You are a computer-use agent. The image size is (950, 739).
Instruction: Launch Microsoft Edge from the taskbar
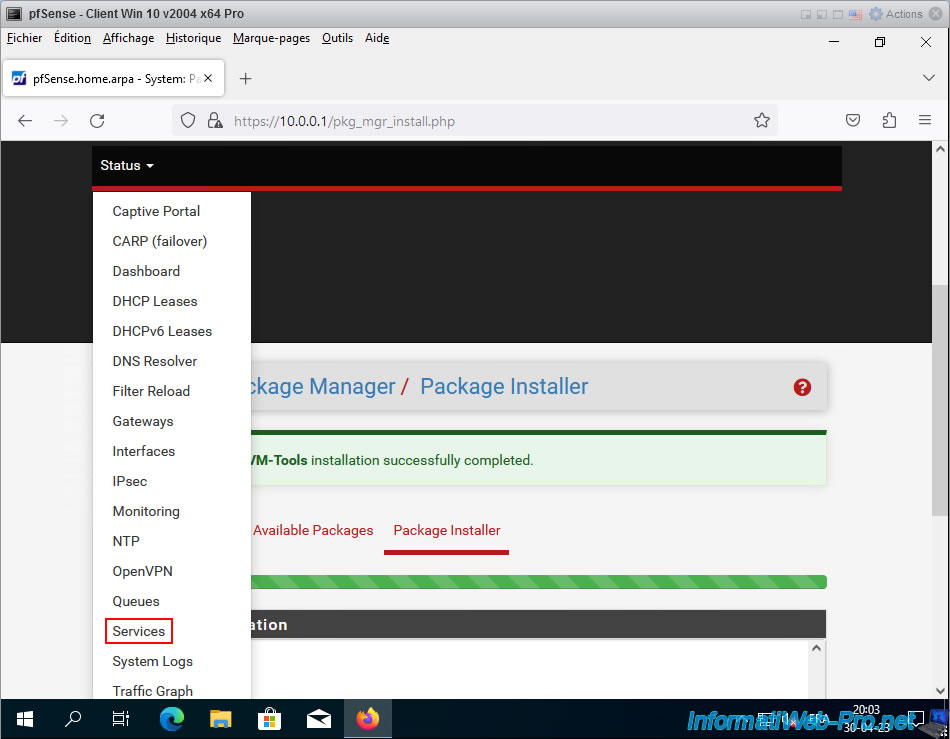tap(171, 719)
